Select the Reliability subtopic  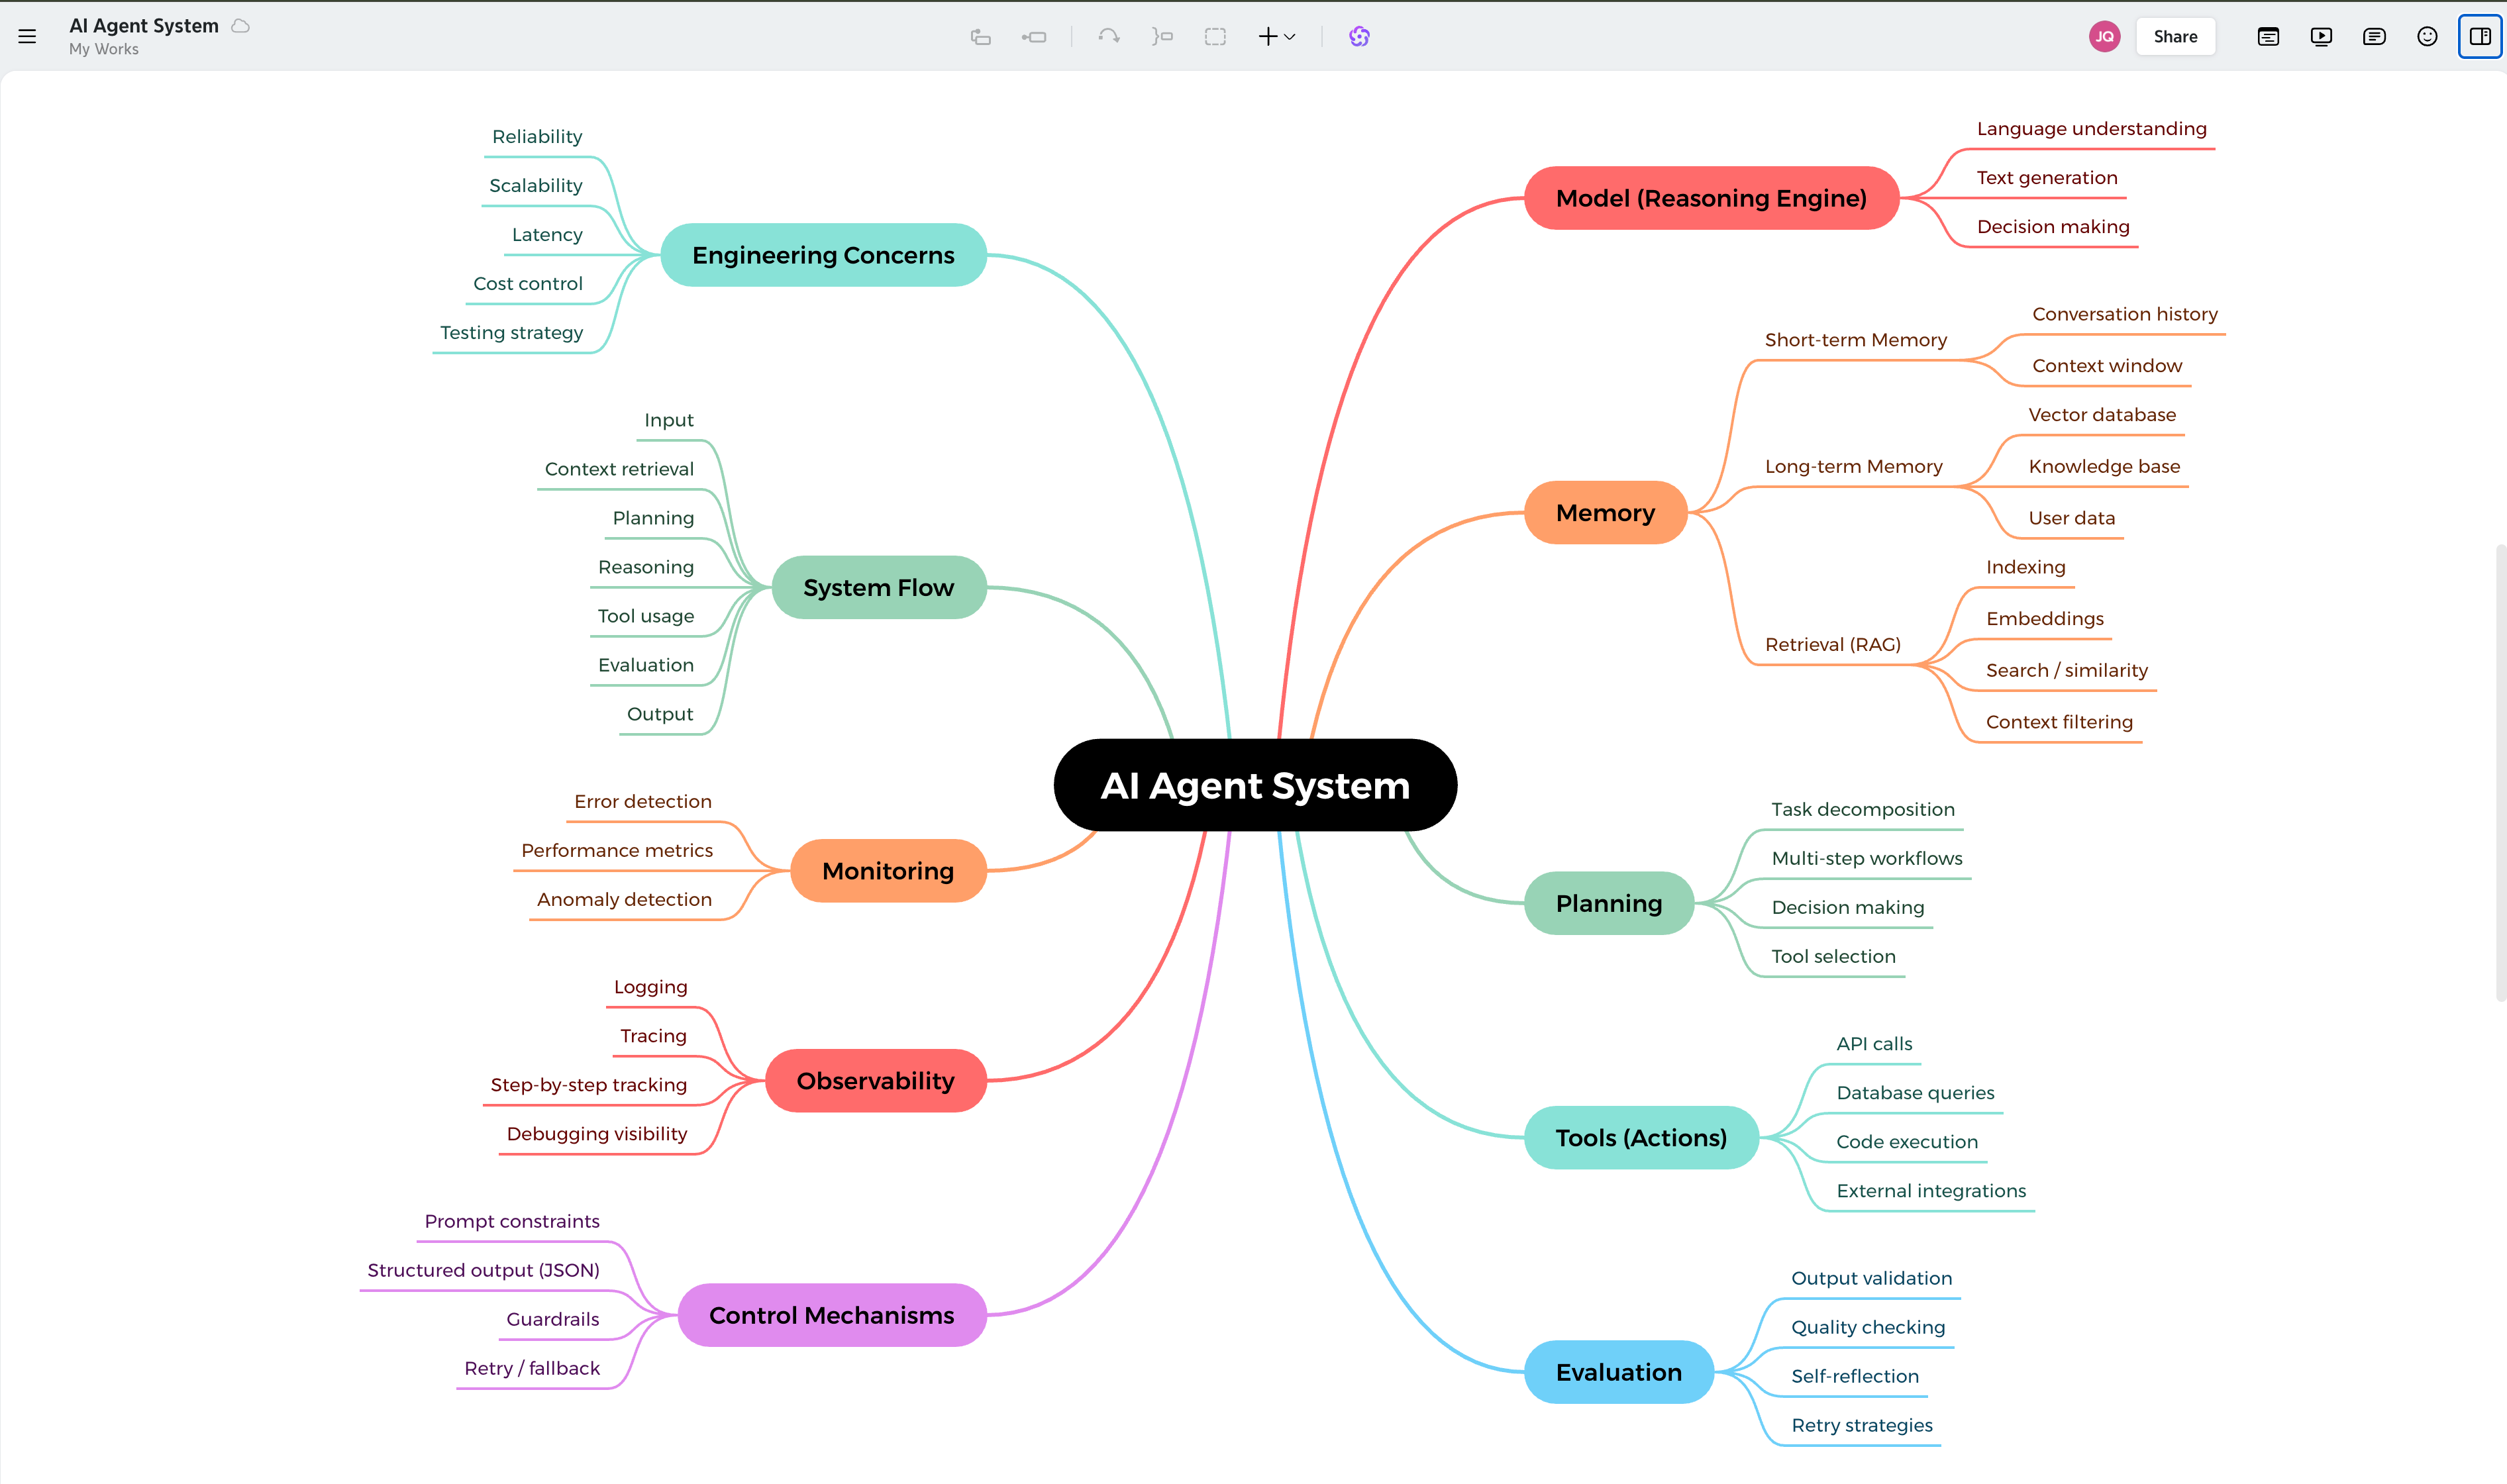[537, 137]
